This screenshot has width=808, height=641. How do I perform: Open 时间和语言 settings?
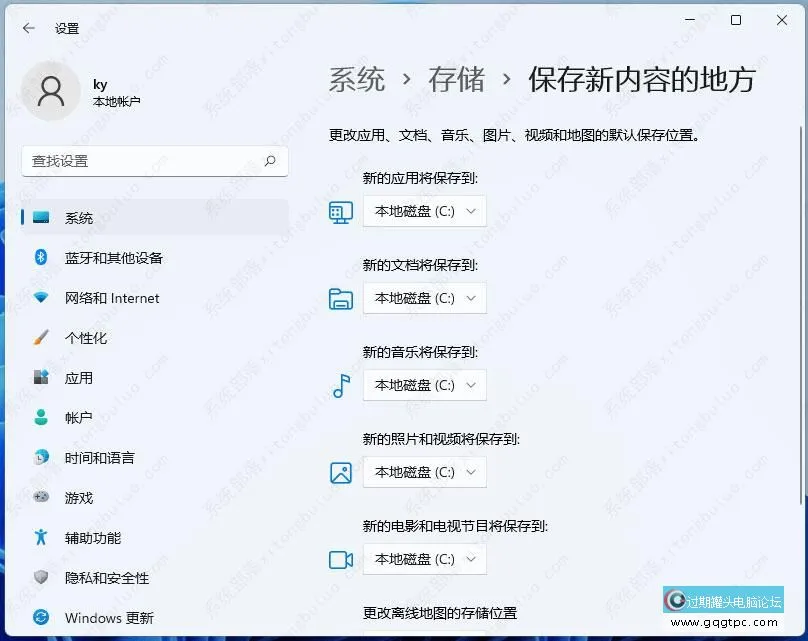[x=100, y=458]
